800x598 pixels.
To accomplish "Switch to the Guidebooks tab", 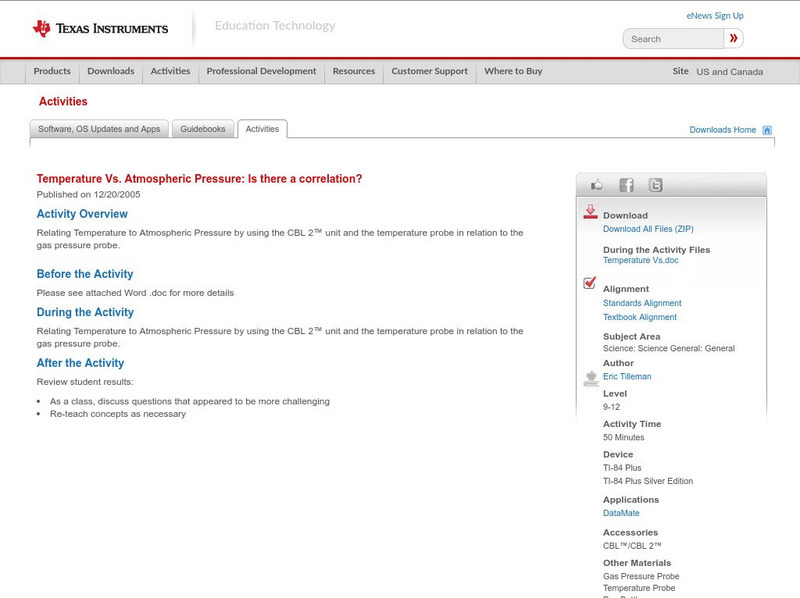I will 203,129.
